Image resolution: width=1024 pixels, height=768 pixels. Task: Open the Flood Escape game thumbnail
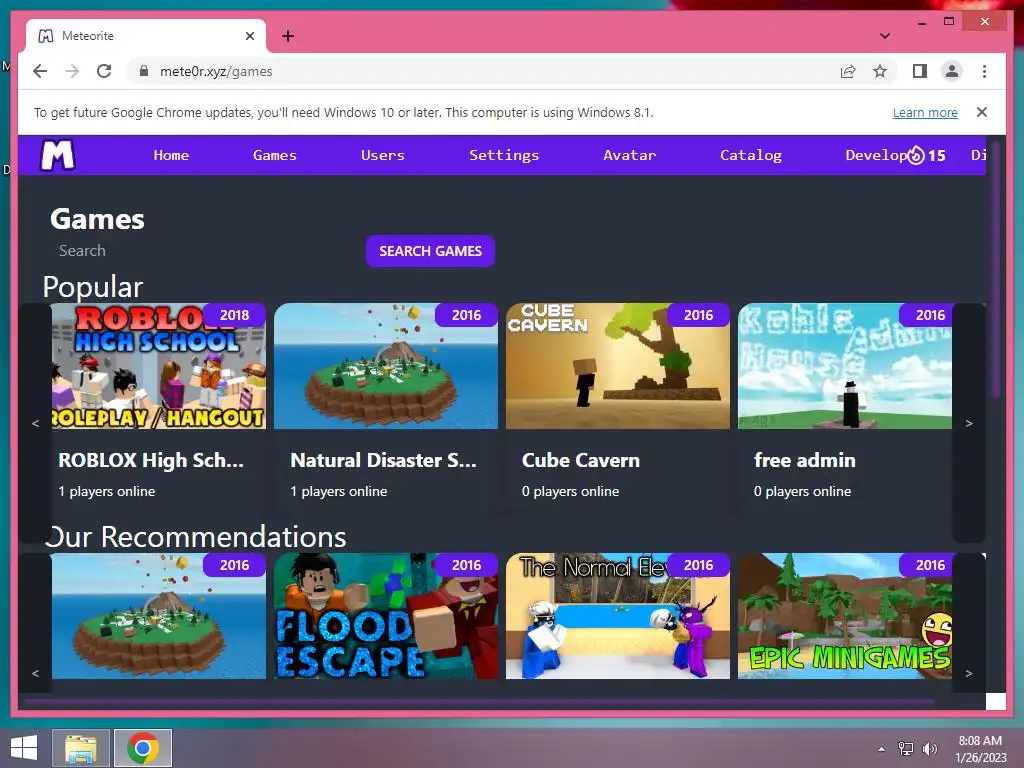coord(385,616)
